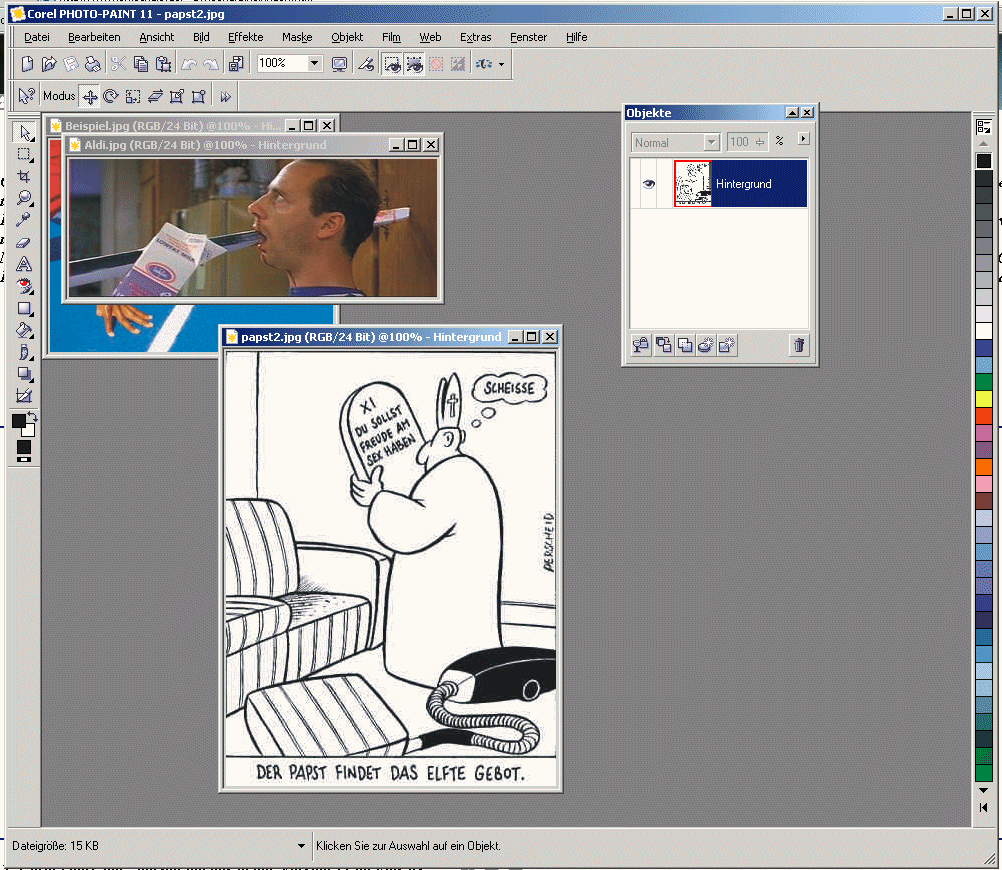Click the Copy toolbar icon

[141, 63]
